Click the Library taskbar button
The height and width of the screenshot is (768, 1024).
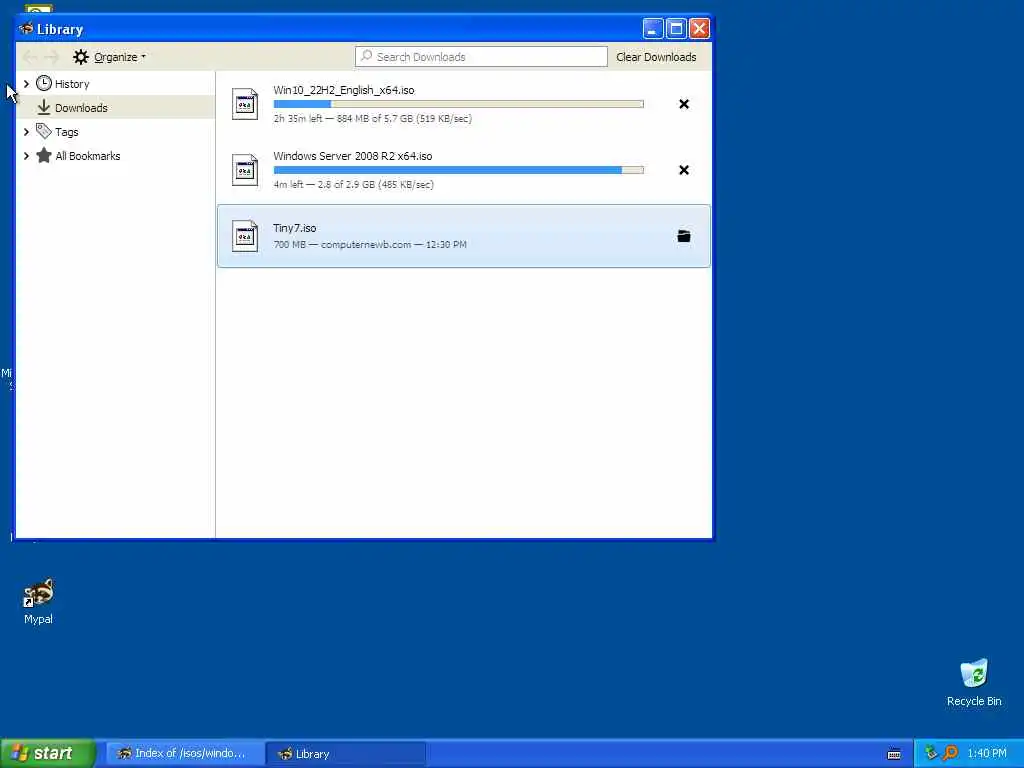click(x=345, y=754)
